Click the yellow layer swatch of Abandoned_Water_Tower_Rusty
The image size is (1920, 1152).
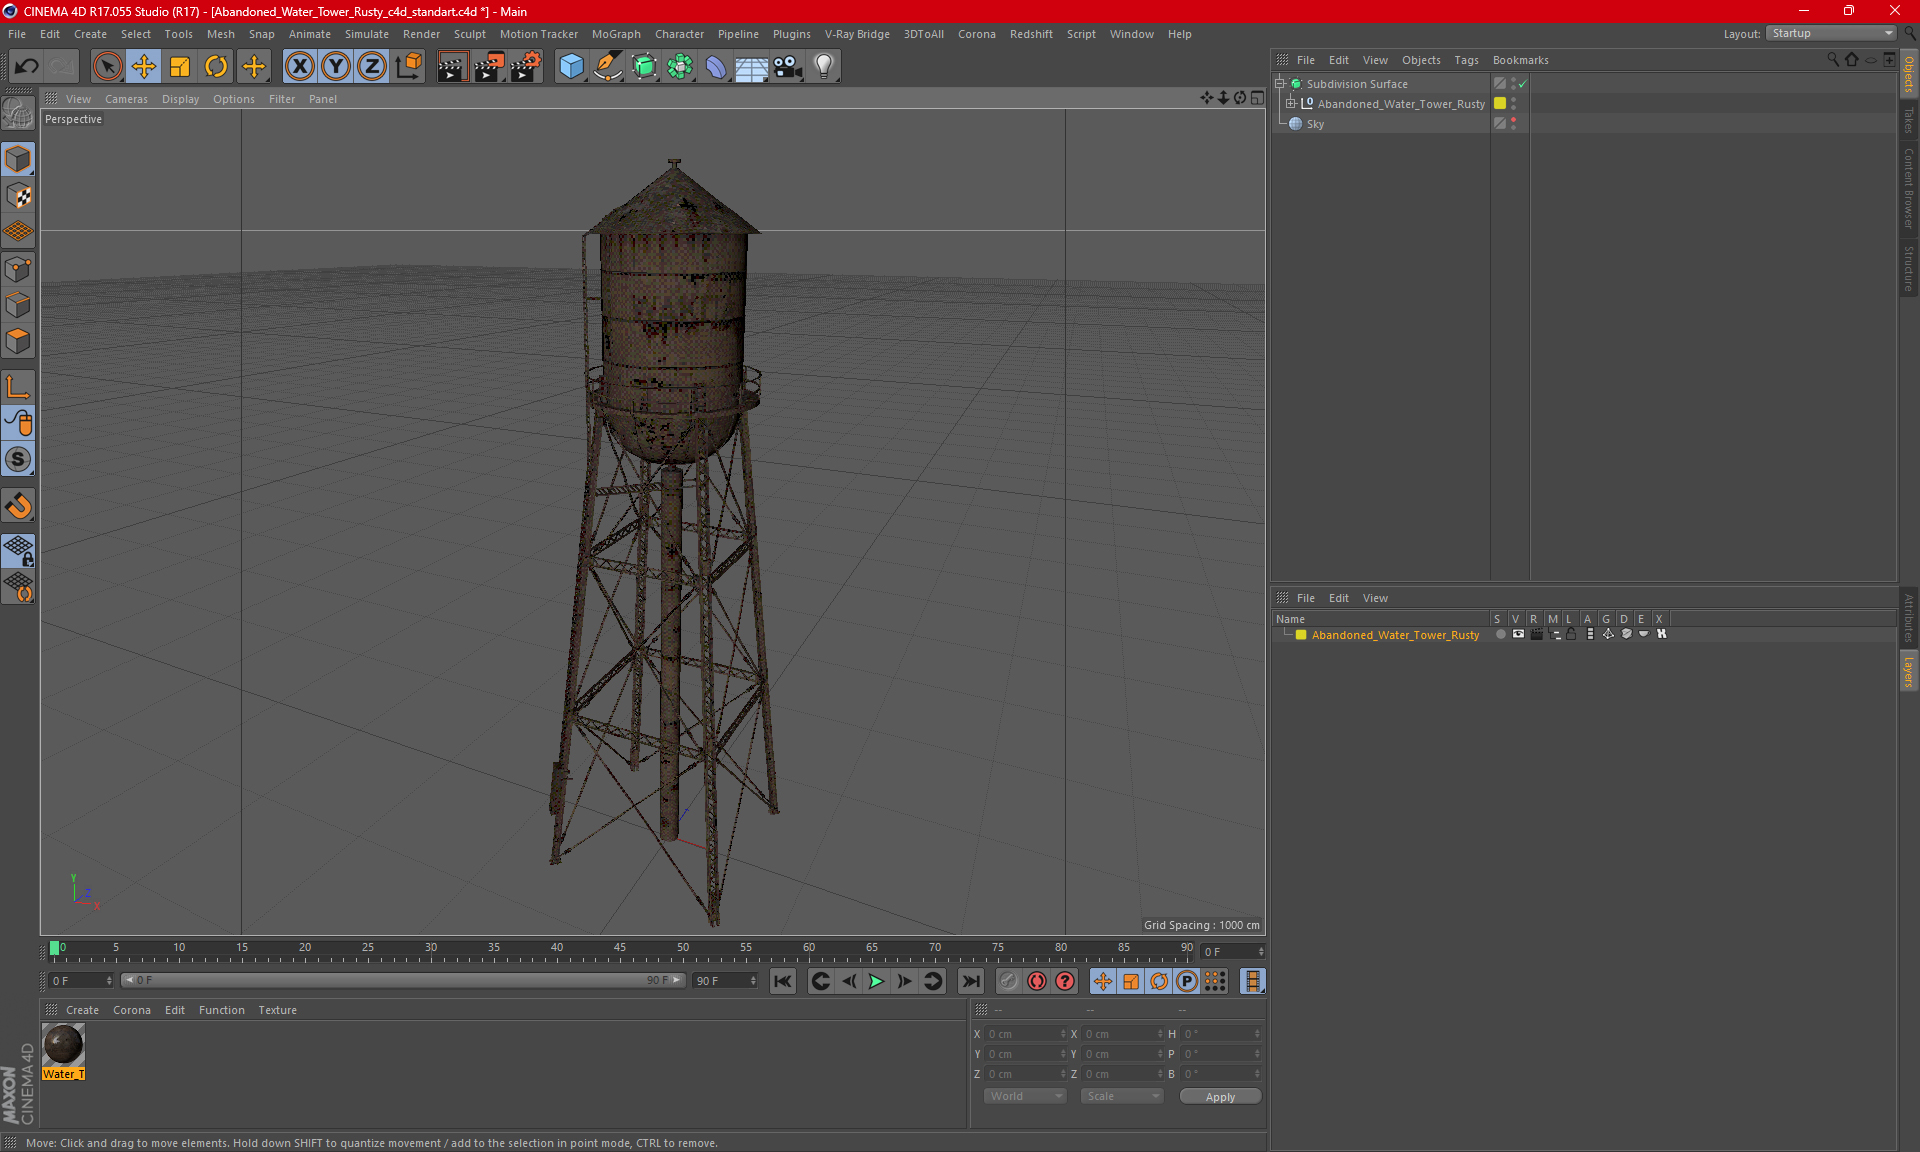tap(1500, 103)
